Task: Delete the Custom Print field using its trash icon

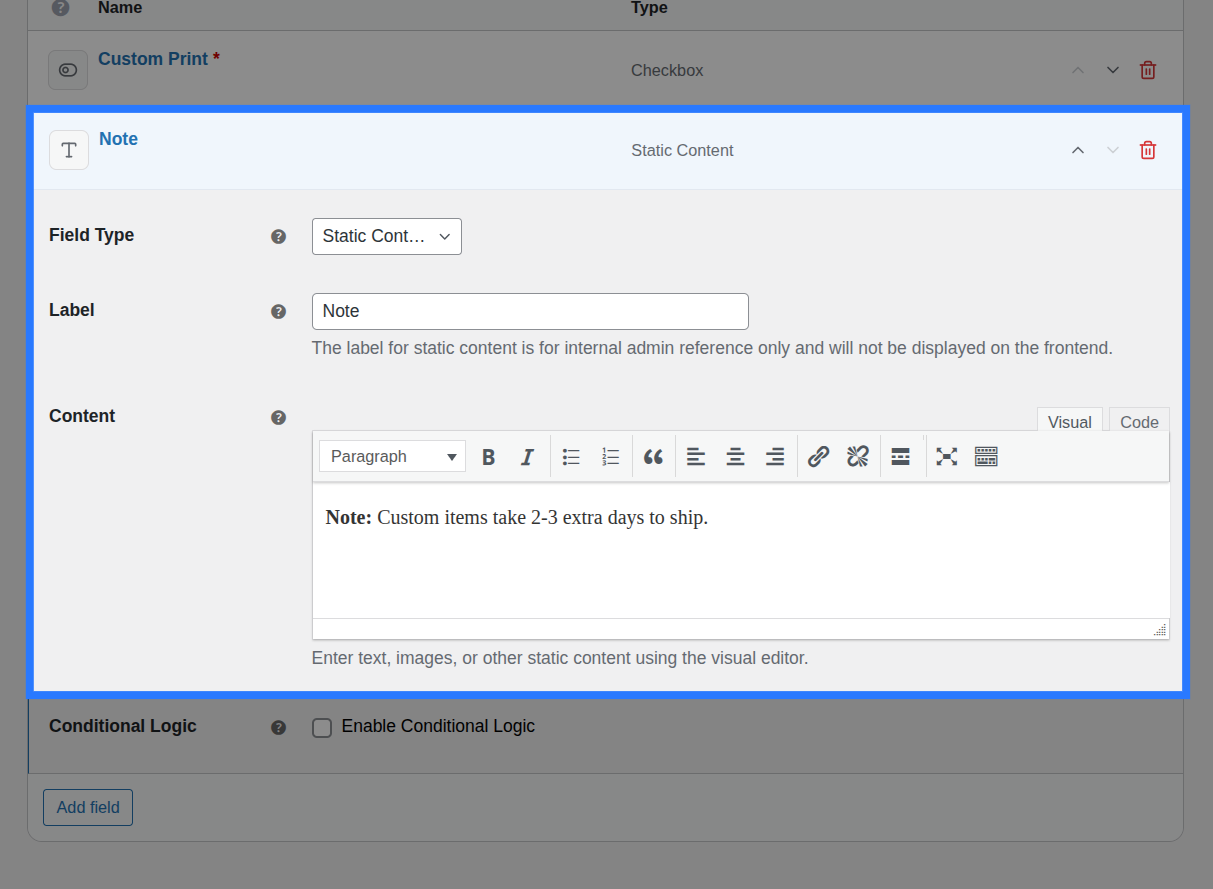Action: tap(1148, 70)
